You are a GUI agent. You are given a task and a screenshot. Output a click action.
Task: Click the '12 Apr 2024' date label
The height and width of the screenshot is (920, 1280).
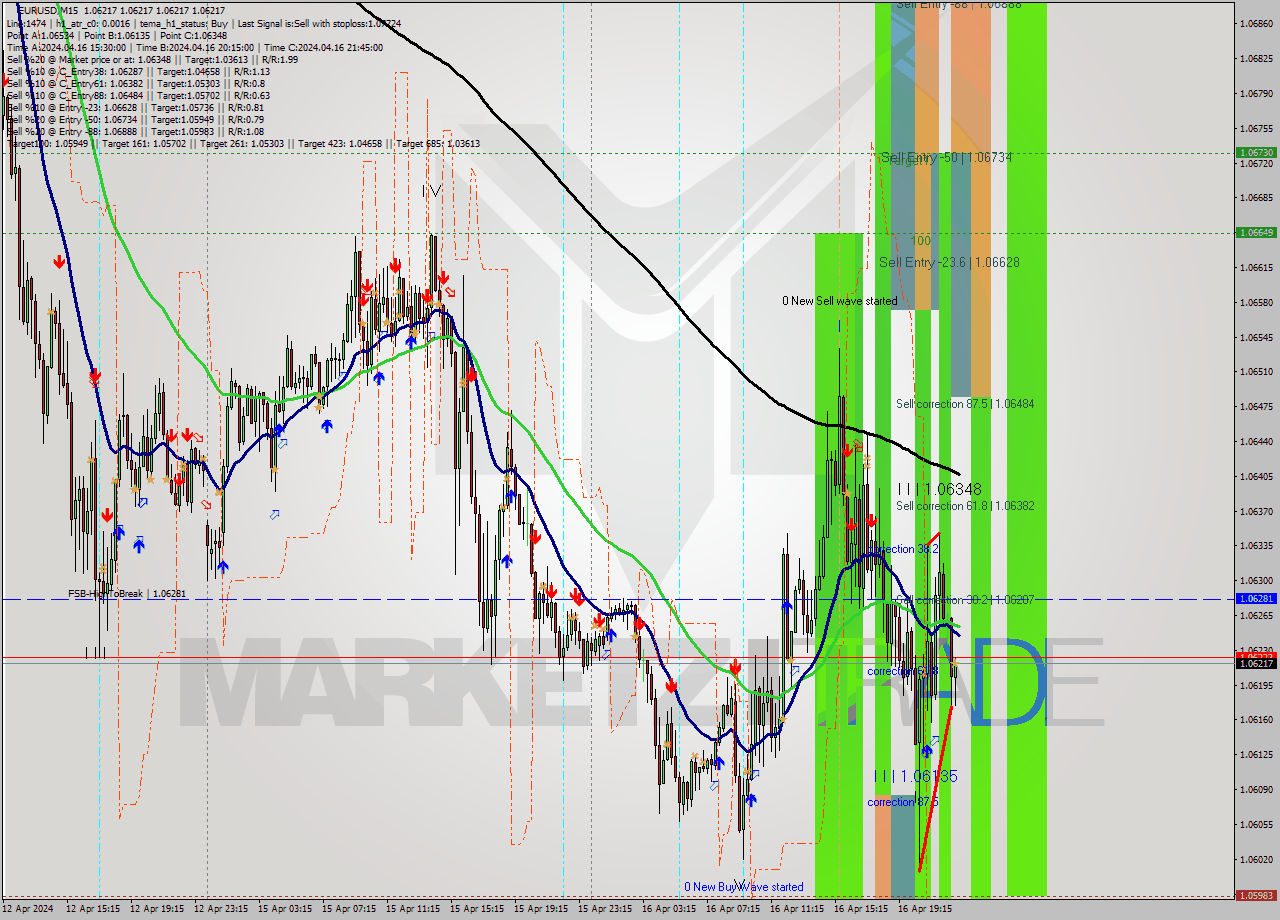(x=29, y=910)
